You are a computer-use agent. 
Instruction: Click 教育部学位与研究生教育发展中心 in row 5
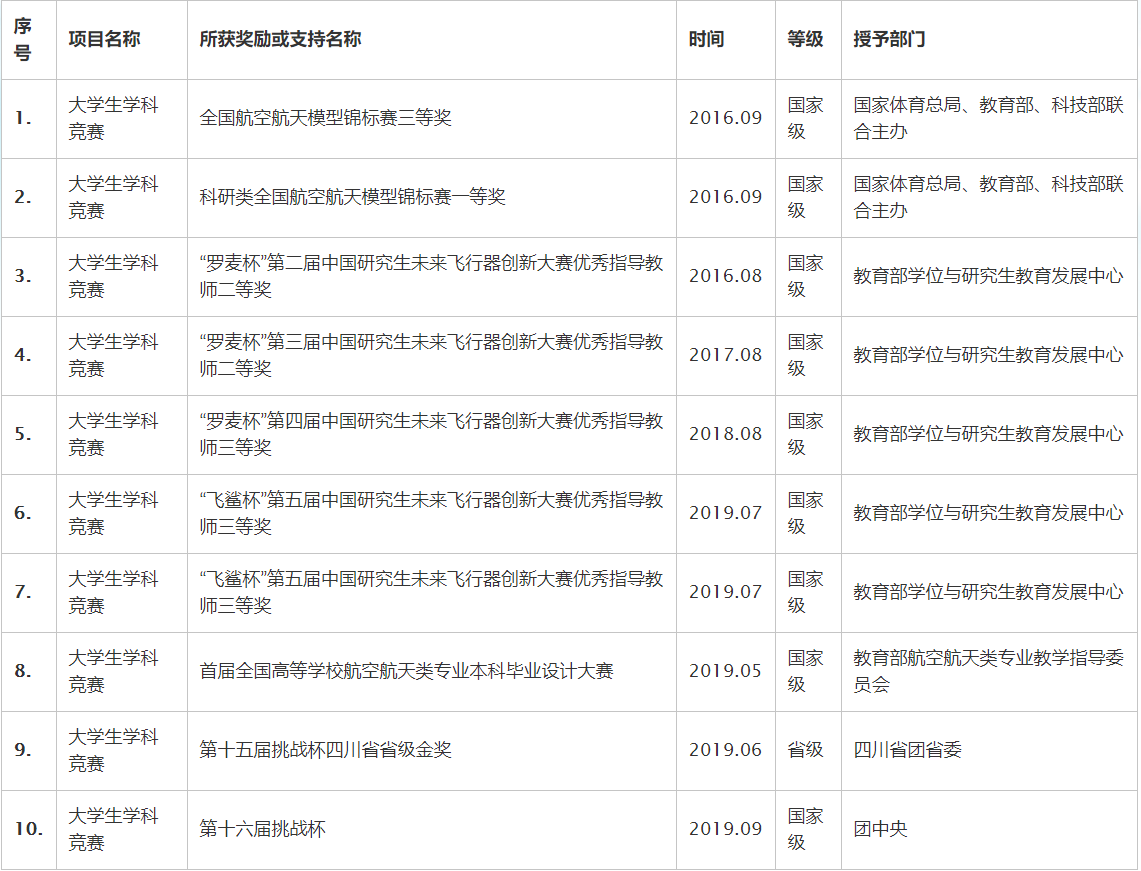[x=989, y=434]
